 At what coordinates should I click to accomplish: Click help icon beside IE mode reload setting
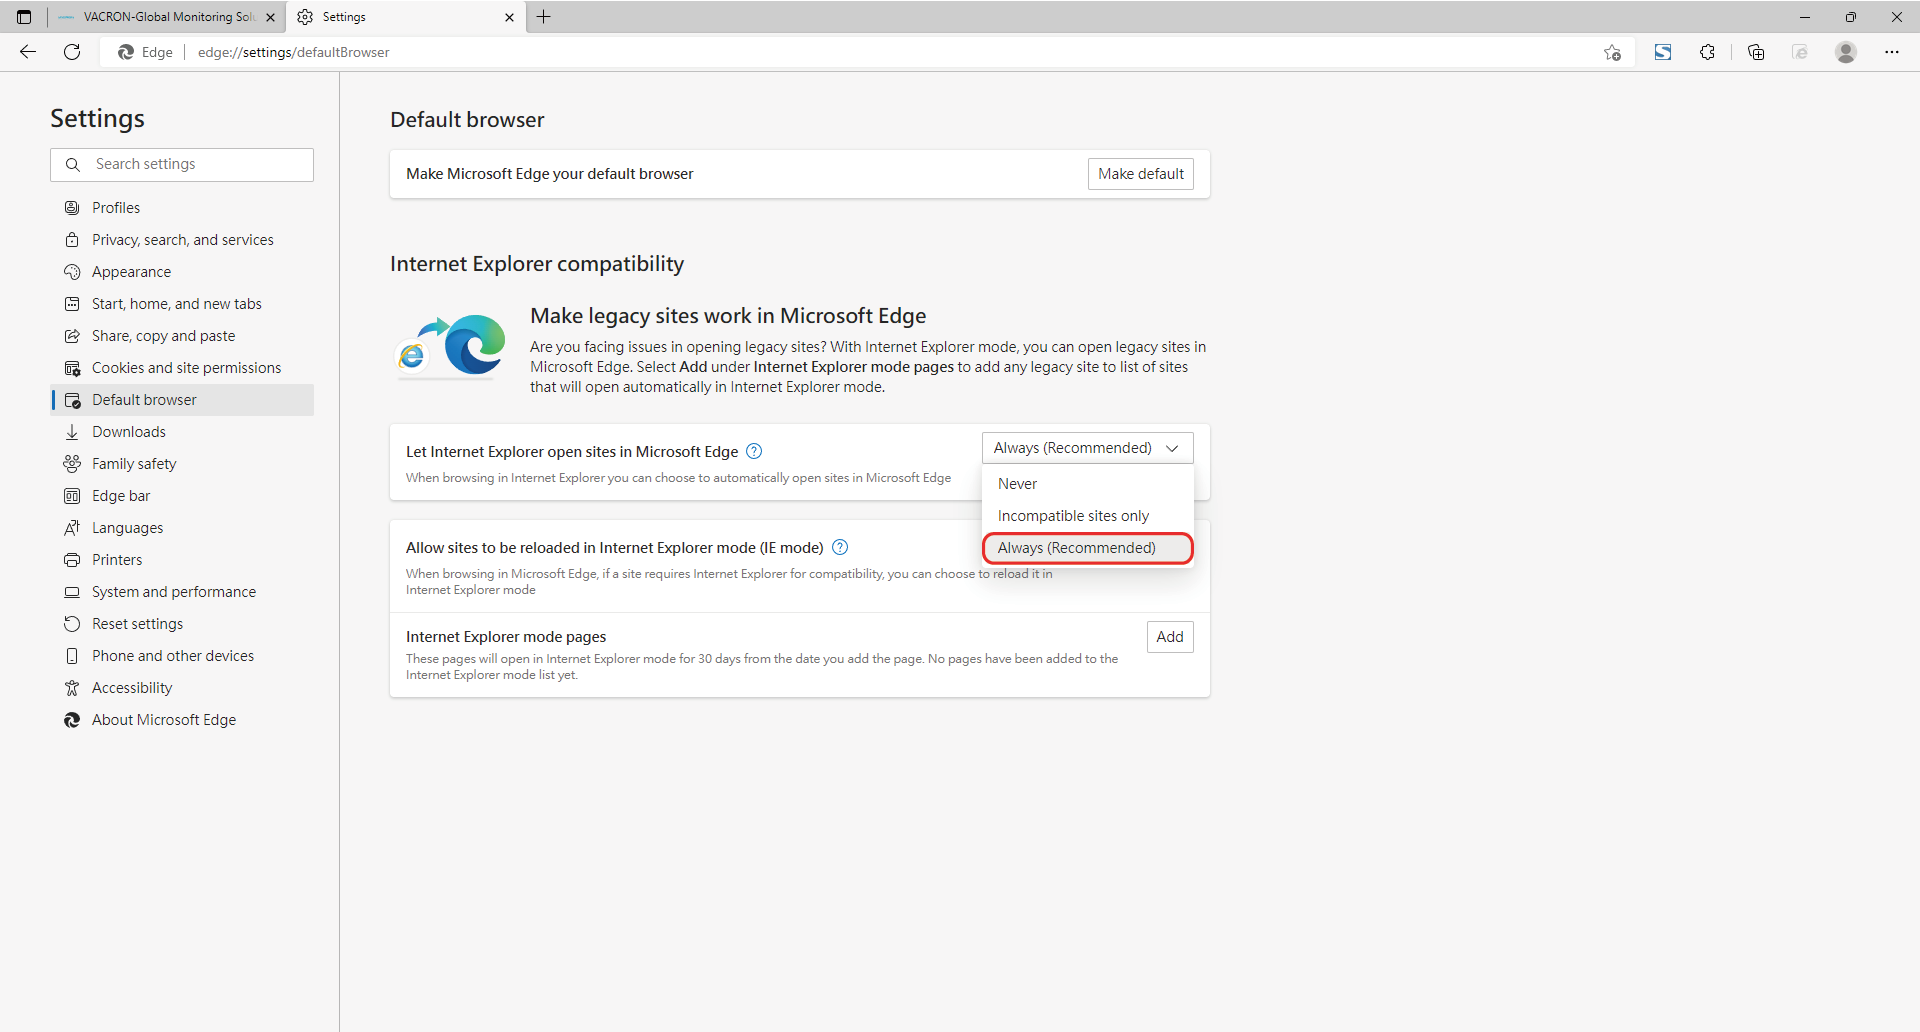840,547
